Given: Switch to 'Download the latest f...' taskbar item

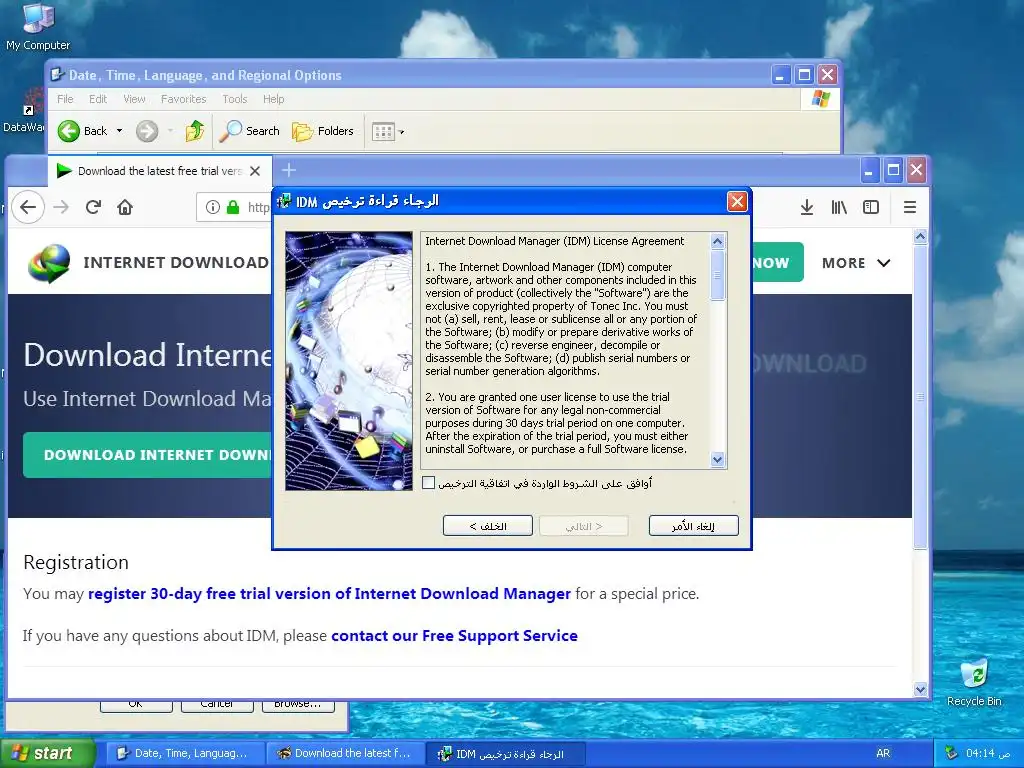Looking at the screenshot, I should pos(345,754).
